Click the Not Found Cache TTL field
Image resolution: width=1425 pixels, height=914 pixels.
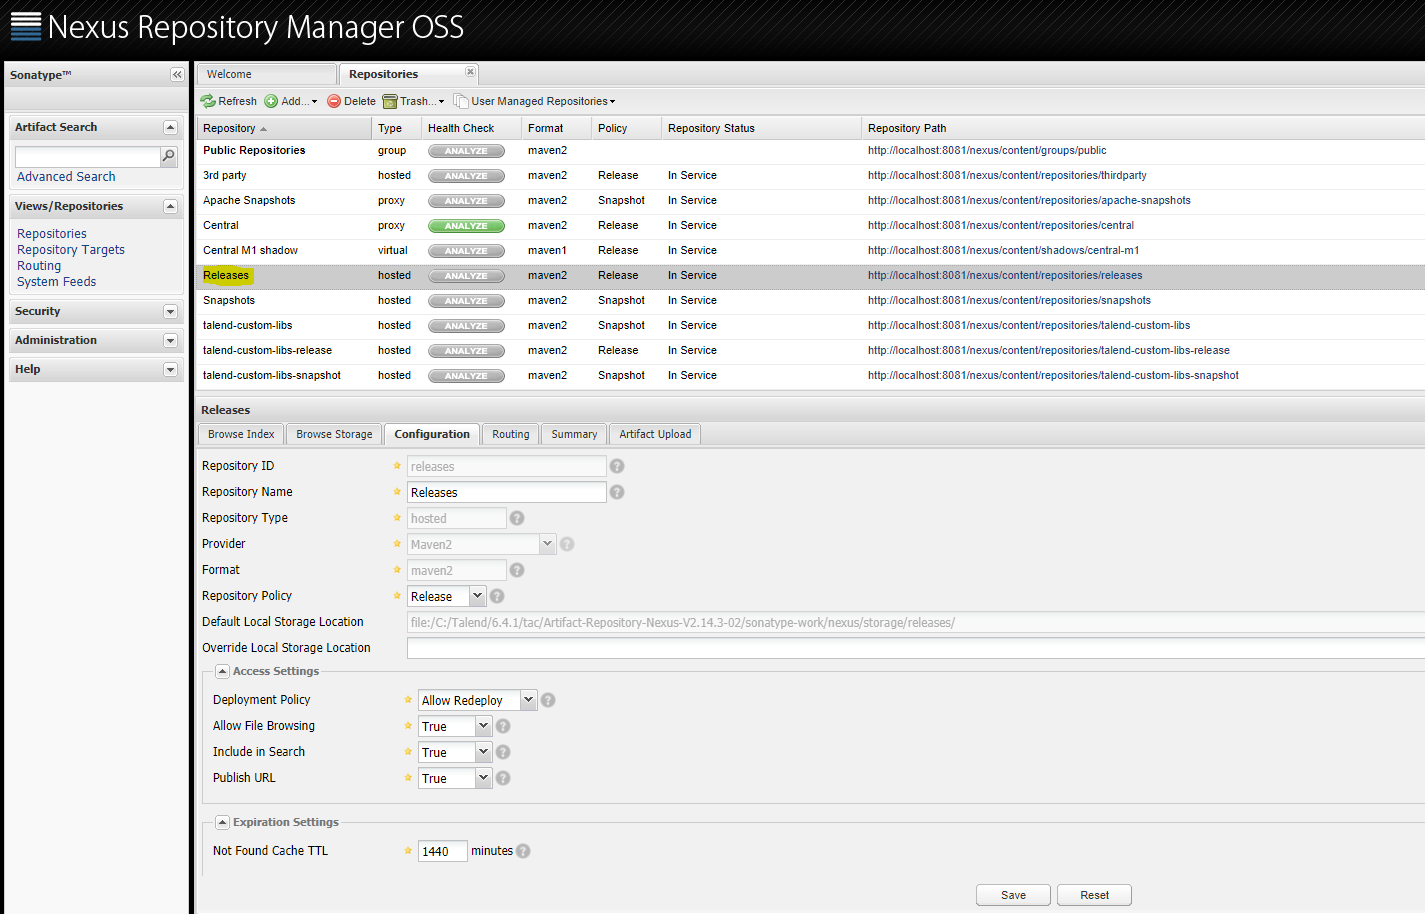(442, 851)
